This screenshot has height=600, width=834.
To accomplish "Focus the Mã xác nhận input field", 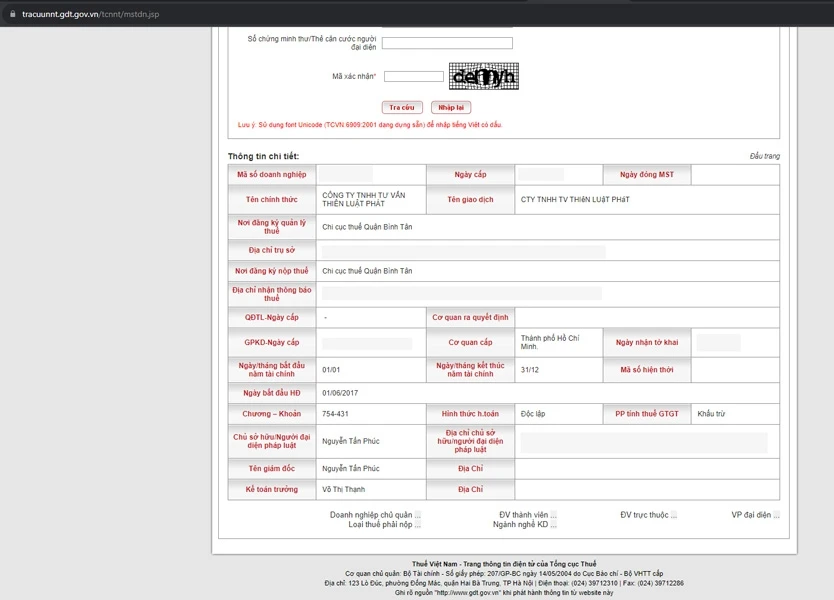I will (x=413, y=77).
